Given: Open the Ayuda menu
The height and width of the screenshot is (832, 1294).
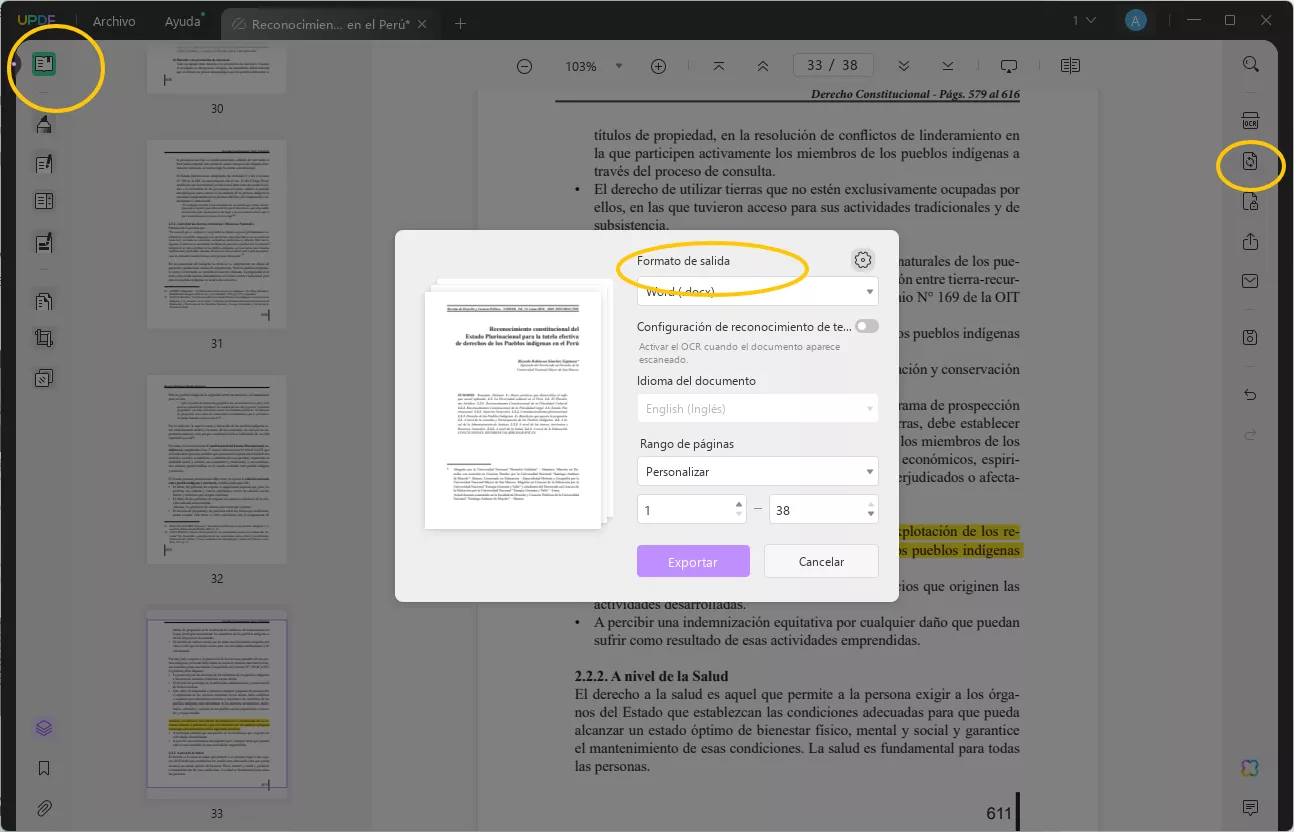Looking at the screenshot, I should (x=183, y=21).
